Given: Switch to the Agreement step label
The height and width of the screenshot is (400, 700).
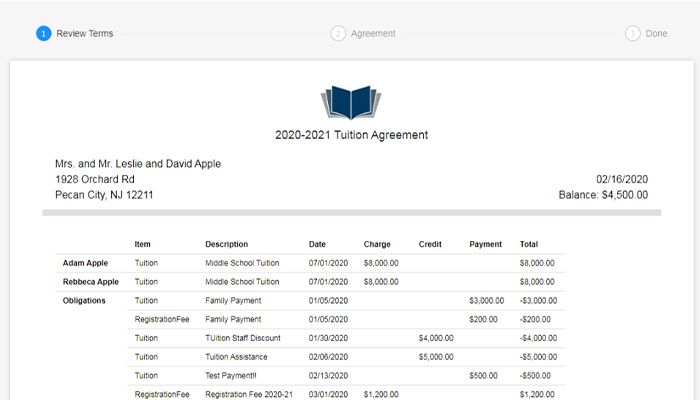Looking at the screenshot, I should [373, 33].
